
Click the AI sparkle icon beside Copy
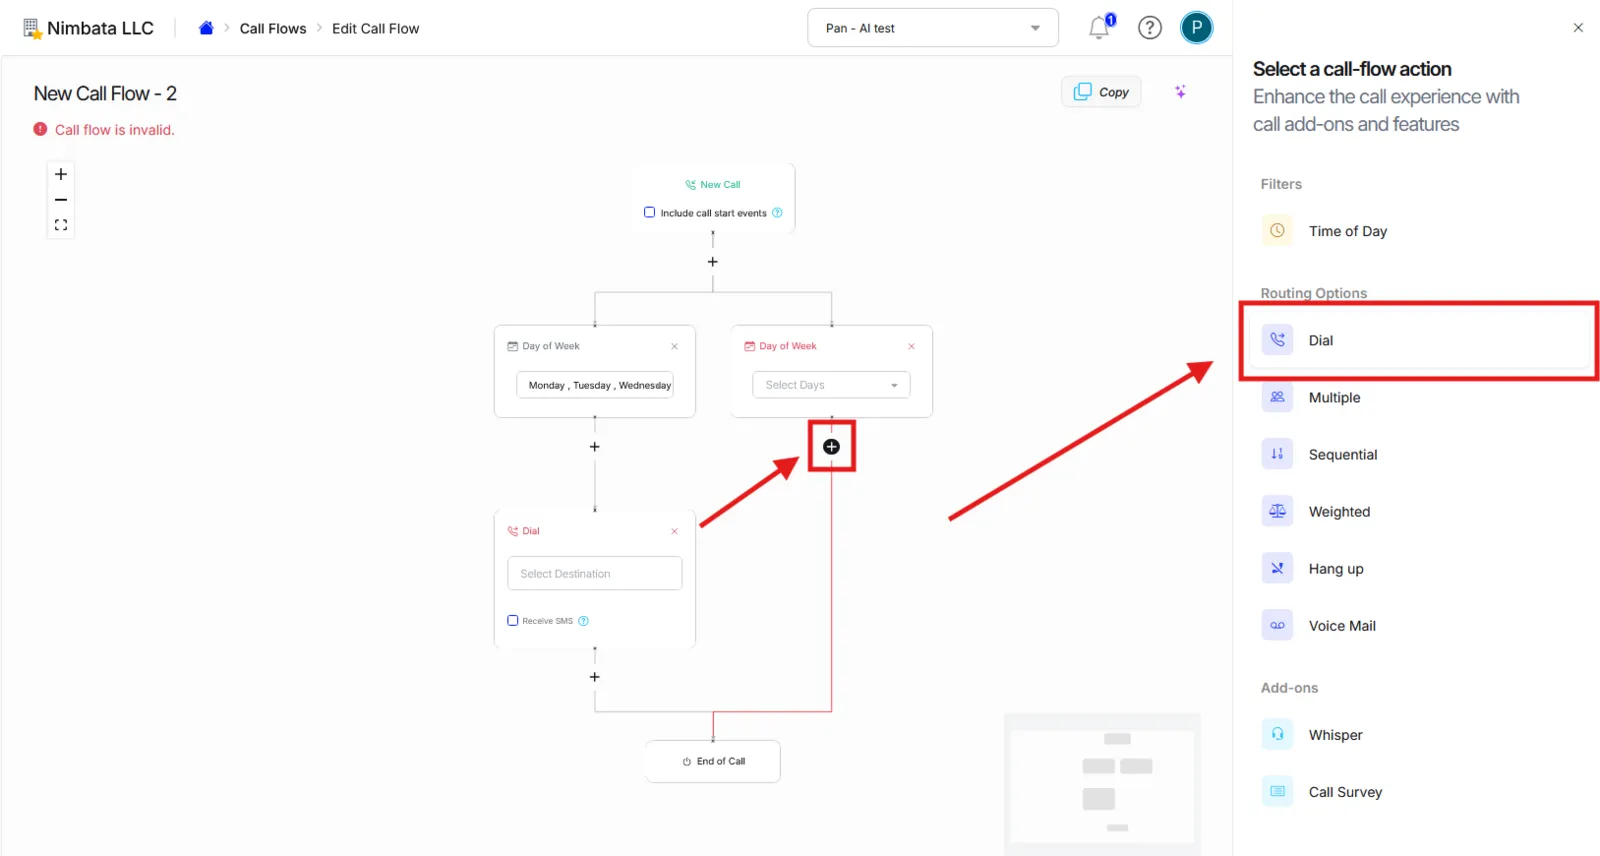[x=1181, y=92]
